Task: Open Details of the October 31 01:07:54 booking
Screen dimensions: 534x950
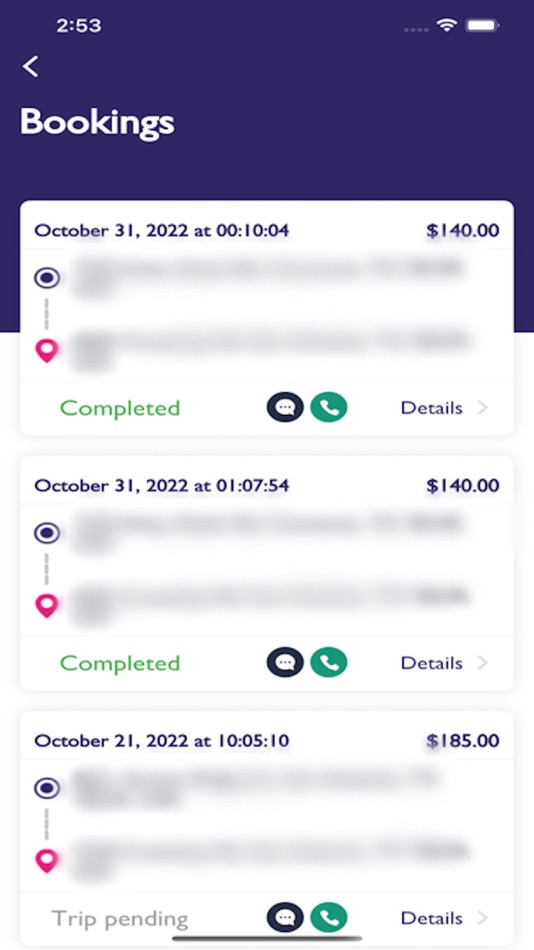Action: [432, 663]
